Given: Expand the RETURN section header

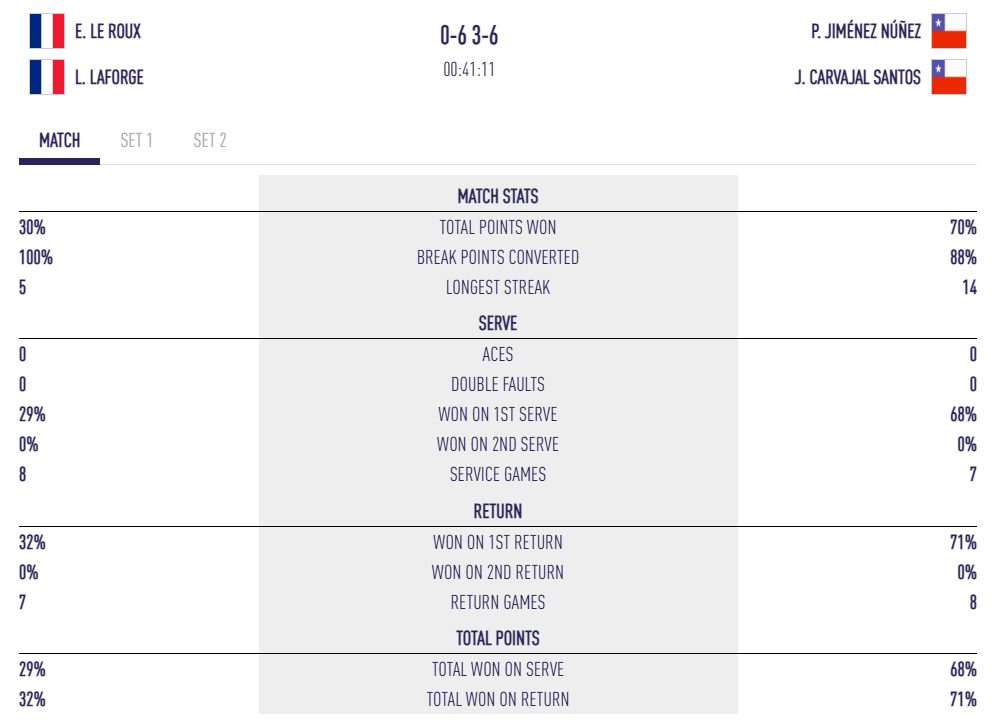Looking at the screenshot, I should (x=497, y=511).
